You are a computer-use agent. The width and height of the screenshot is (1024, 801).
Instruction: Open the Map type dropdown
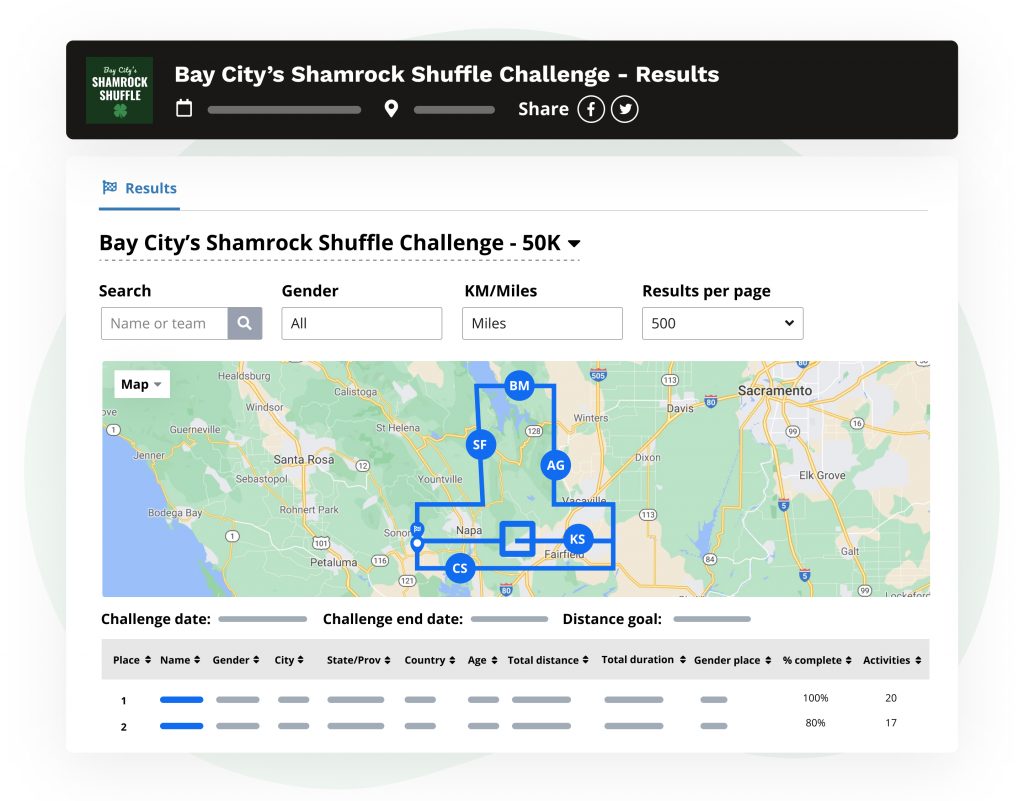pos(141,384)
